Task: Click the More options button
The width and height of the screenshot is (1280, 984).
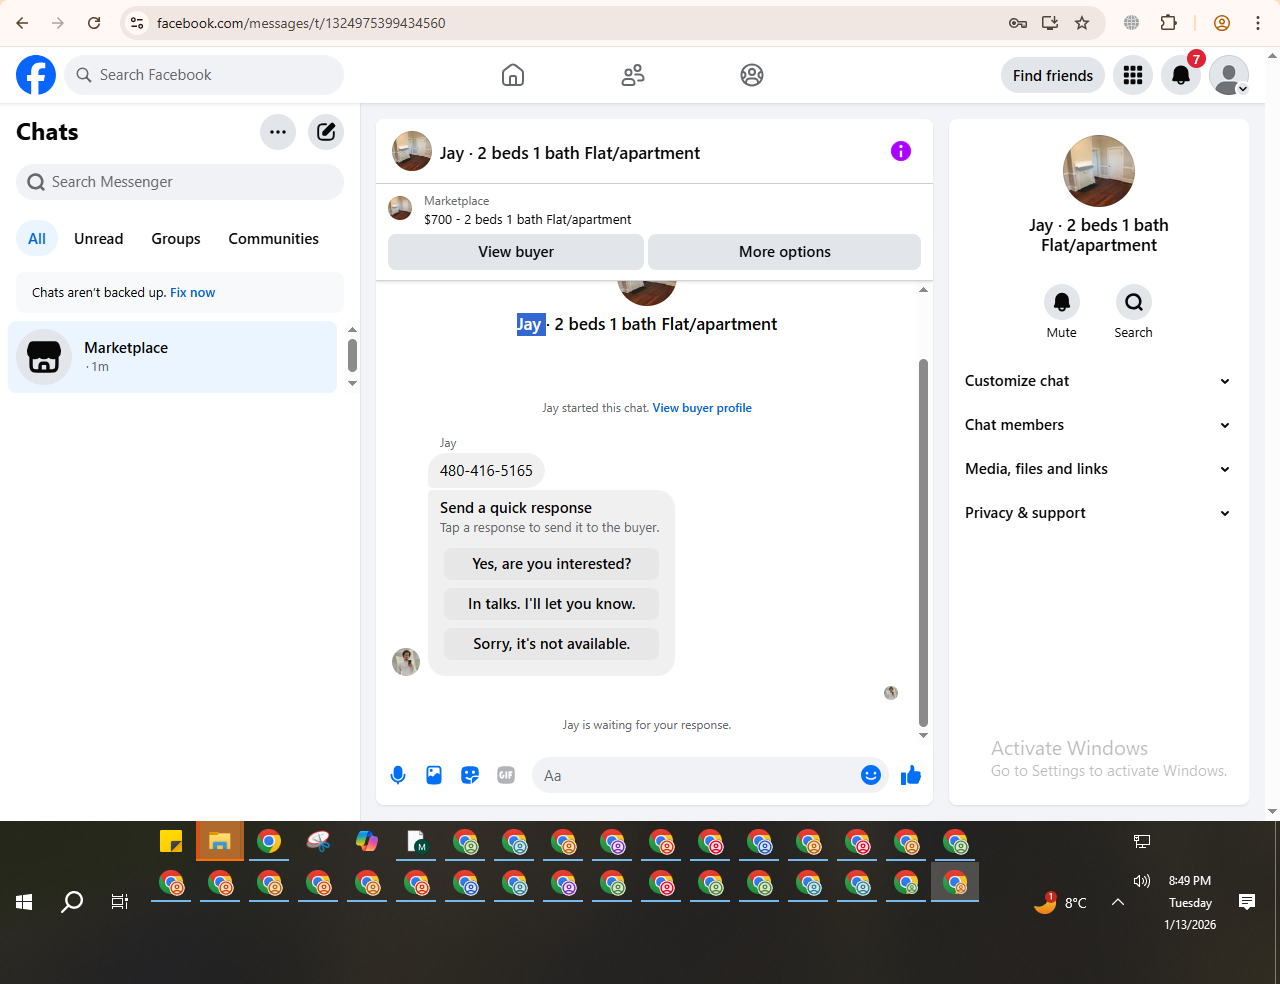Action: click(785, 252)
